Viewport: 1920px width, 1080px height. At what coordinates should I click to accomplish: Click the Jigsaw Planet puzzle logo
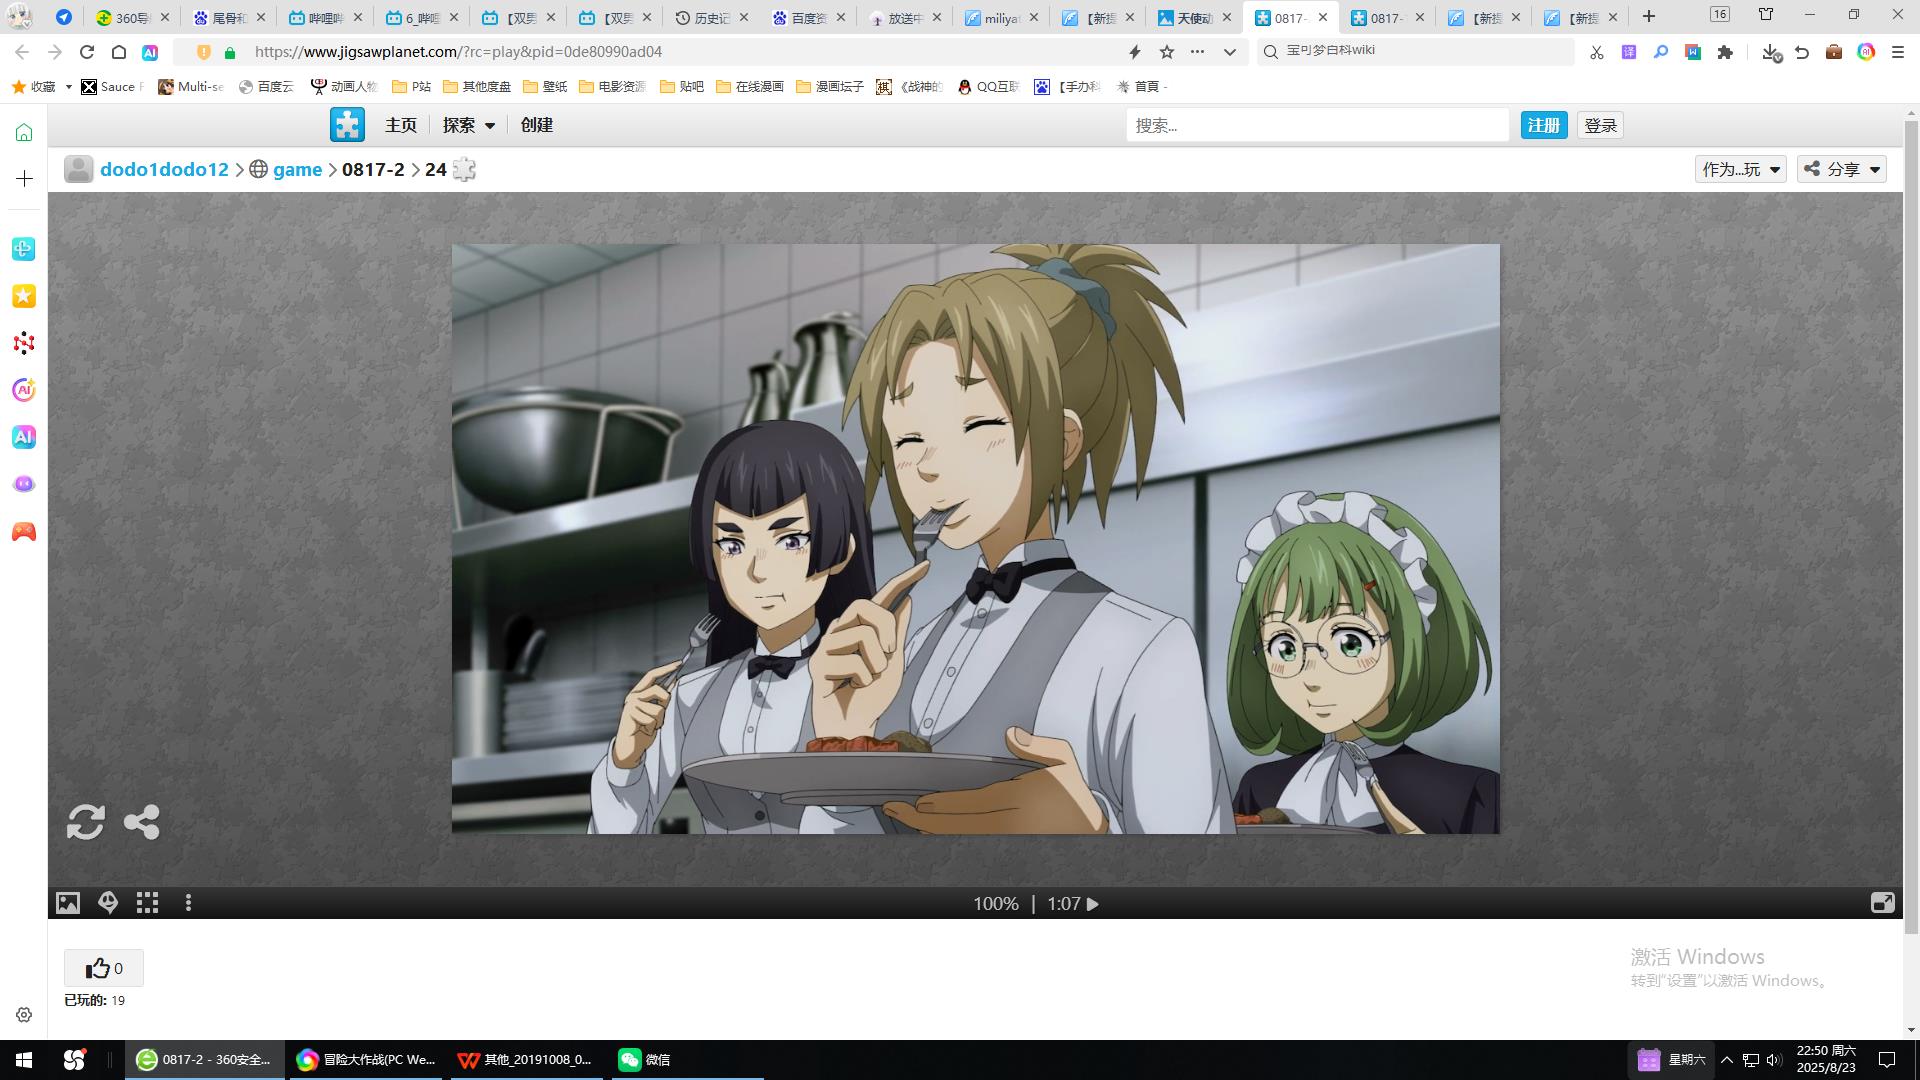pyautogui.click(x=347, y=125)
